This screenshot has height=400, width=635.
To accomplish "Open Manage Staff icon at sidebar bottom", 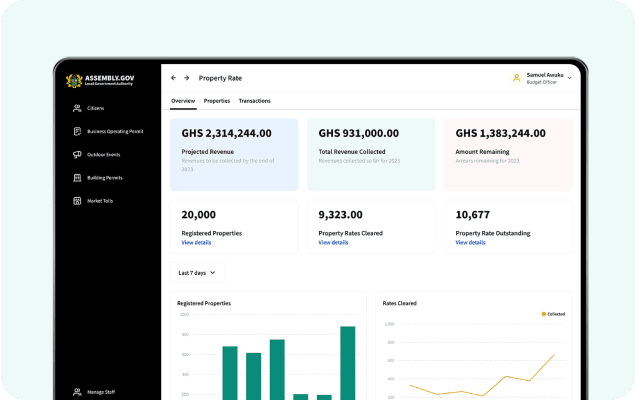I will pos(77,391).
